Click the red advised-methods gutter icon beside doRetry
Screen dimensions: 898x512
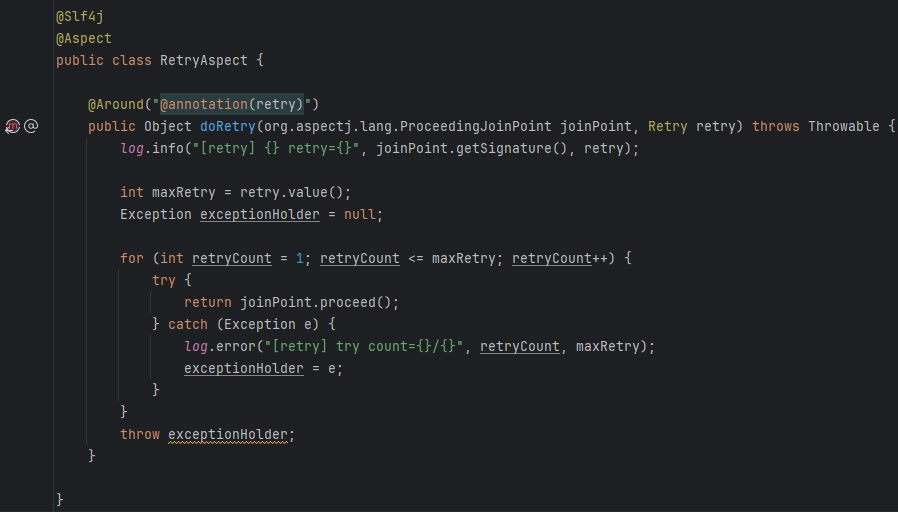(13, 126)
